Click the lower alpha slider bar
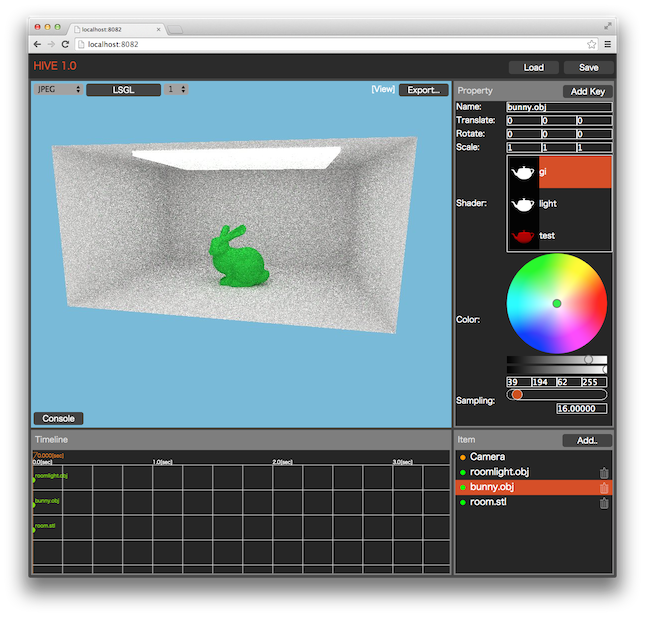 click(x=557, y=369)
